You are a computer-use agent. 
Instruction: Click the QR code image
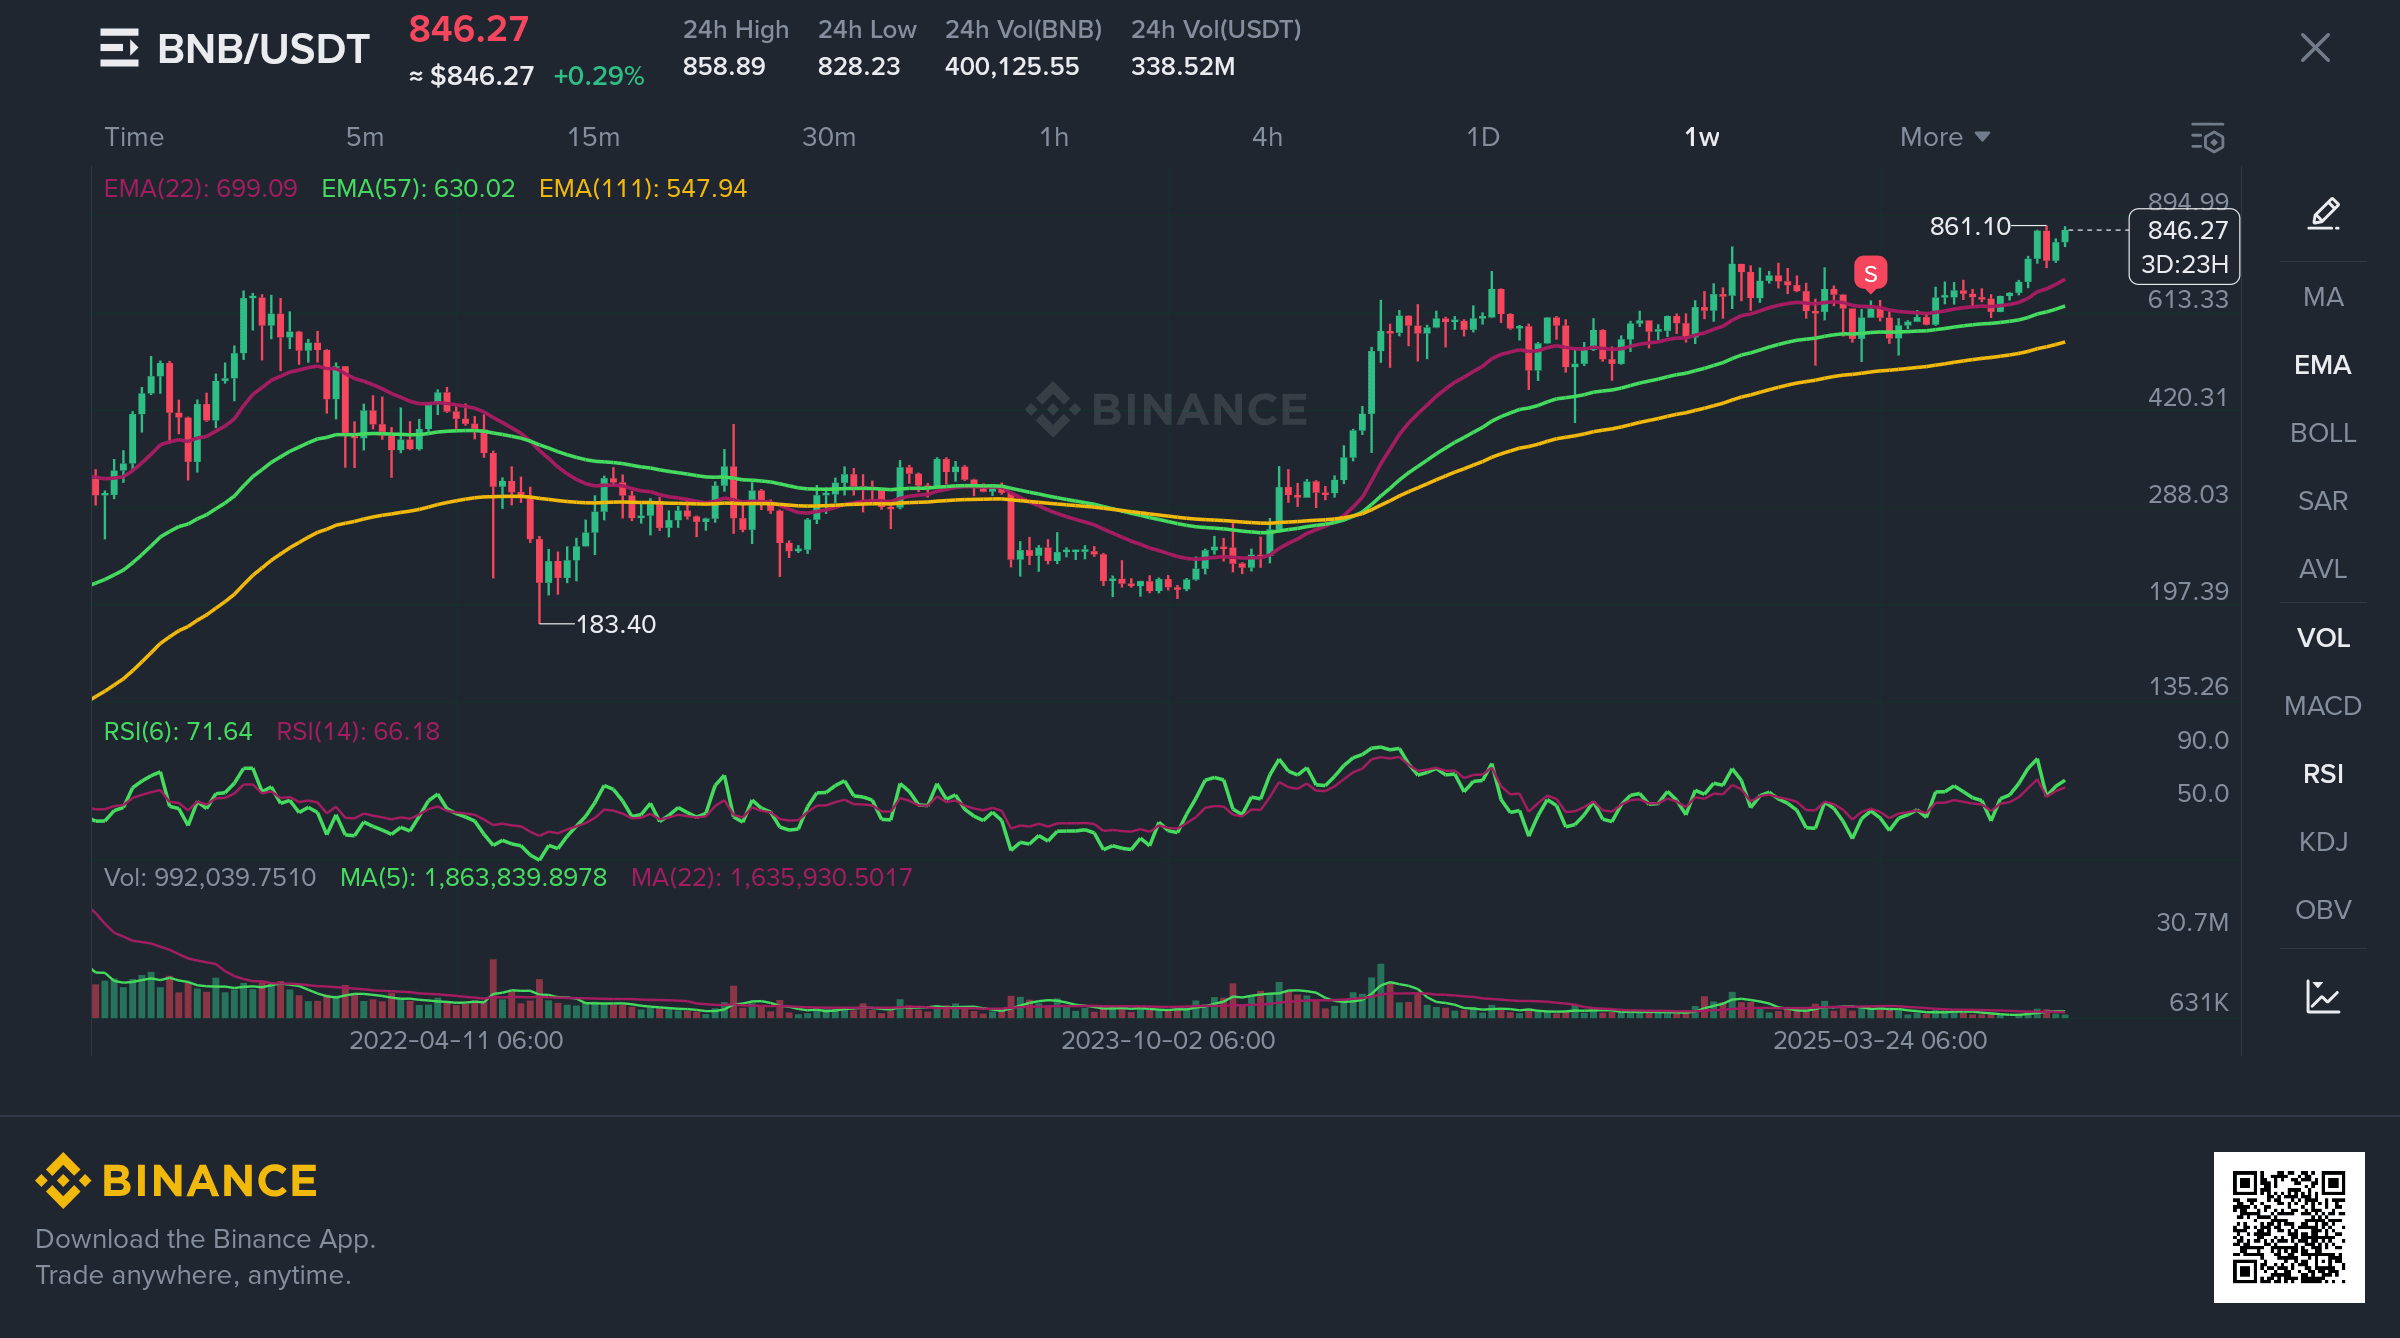(2289, 1227)
